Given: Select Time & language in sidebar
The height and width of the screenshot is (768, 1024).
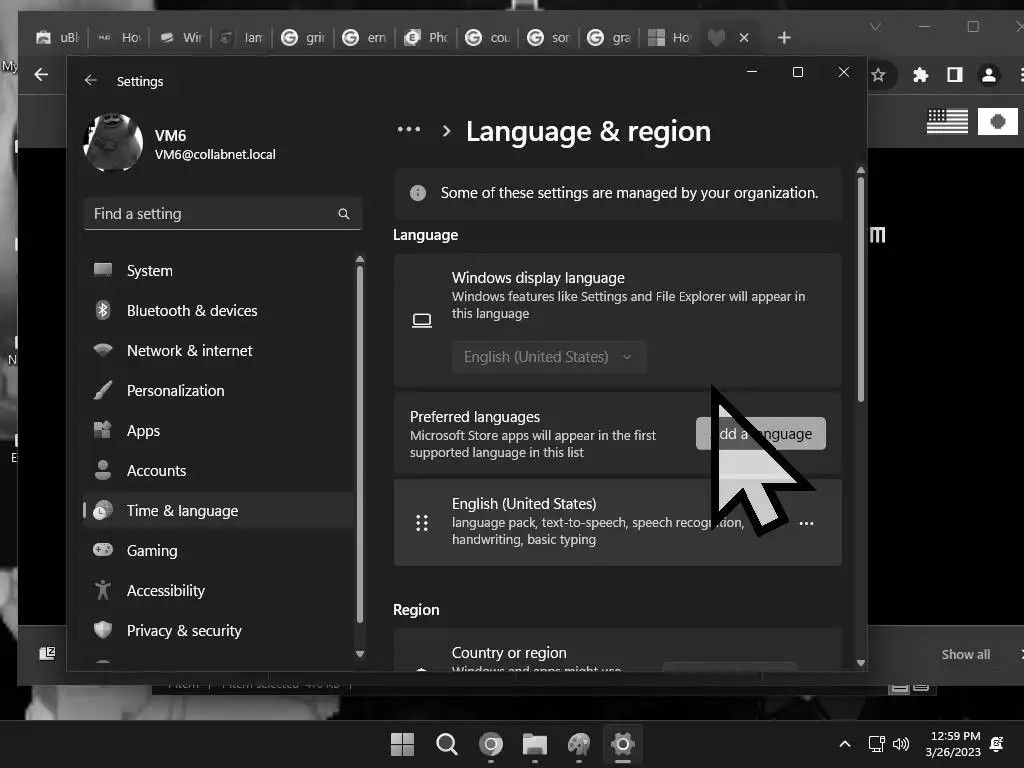Looking at the screenshot, I should tap(219, 510).
